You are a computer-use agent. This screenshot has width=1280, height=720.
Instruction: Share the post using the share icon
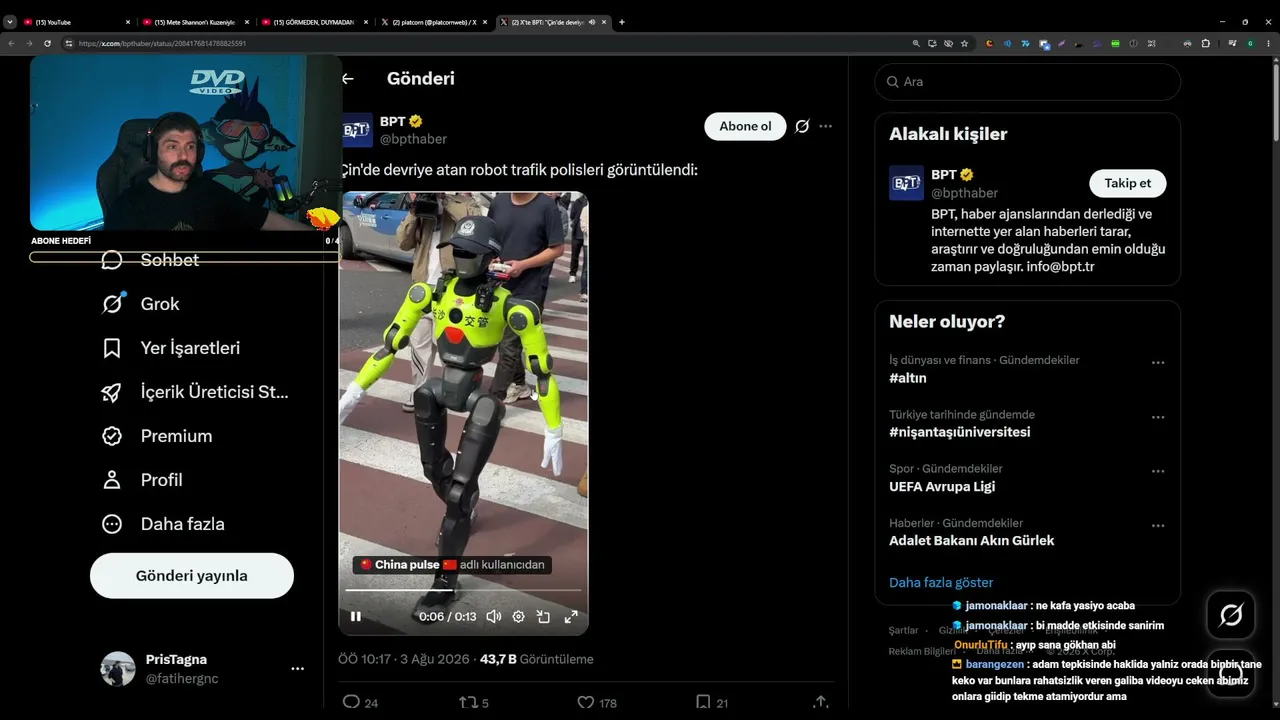click(821, 702)
